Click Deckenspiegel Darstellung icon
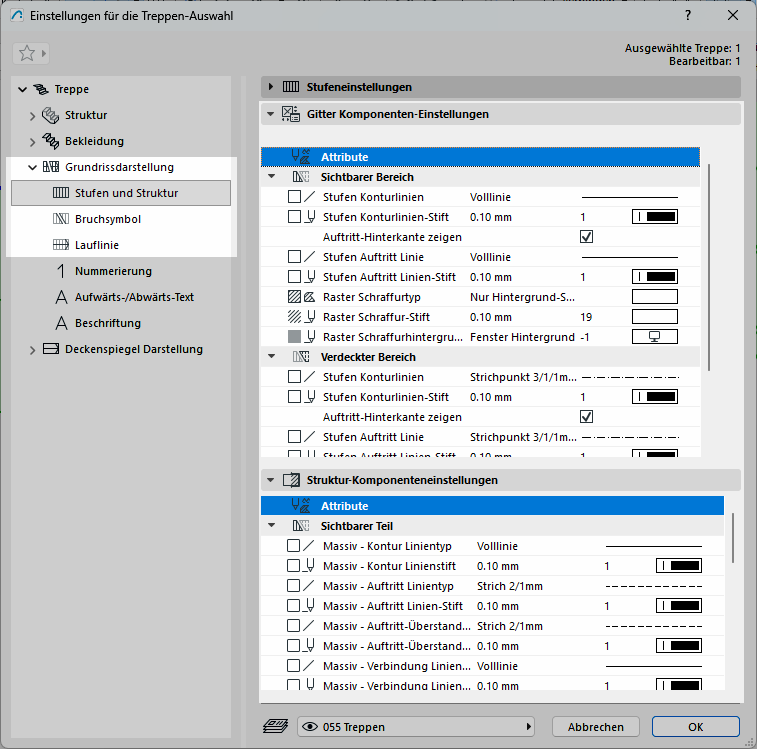 tap(51, 349)
